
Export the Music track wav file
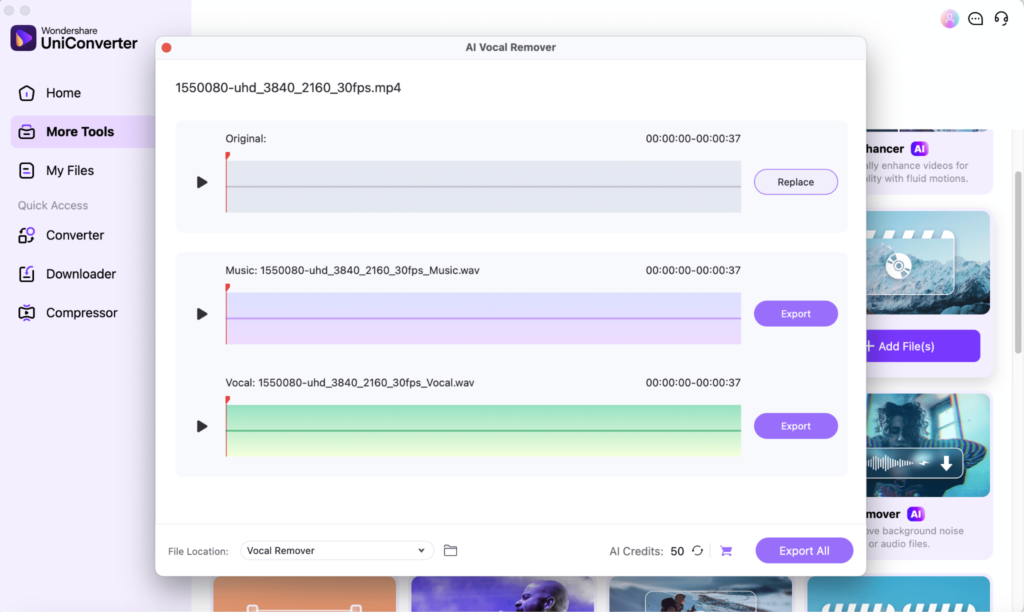coord(795,313)
